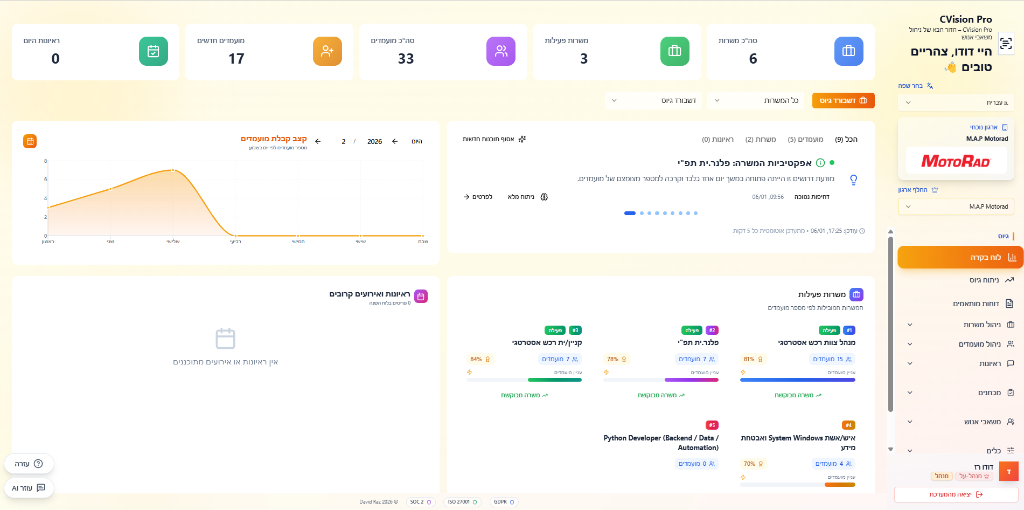The height and width of the screenshot is (510, 1024).
Task: Click the ניהול משרות briefcase icon in sidebar
Action: pyautogui.click(x=1010, y=324)
